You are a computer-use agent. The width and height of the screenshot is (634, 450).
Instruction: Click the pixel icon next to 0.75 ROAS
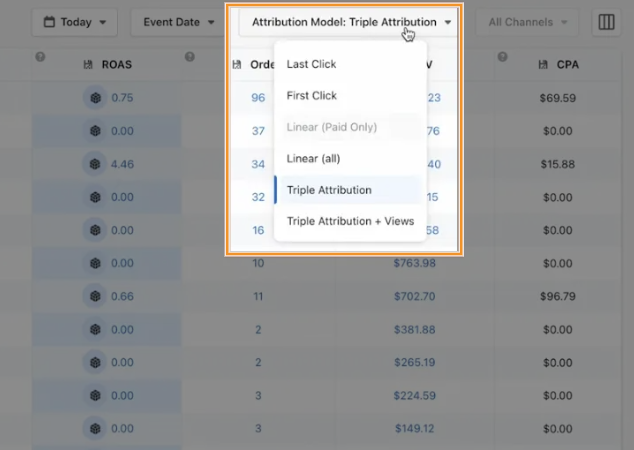click(x=95, y=98)
